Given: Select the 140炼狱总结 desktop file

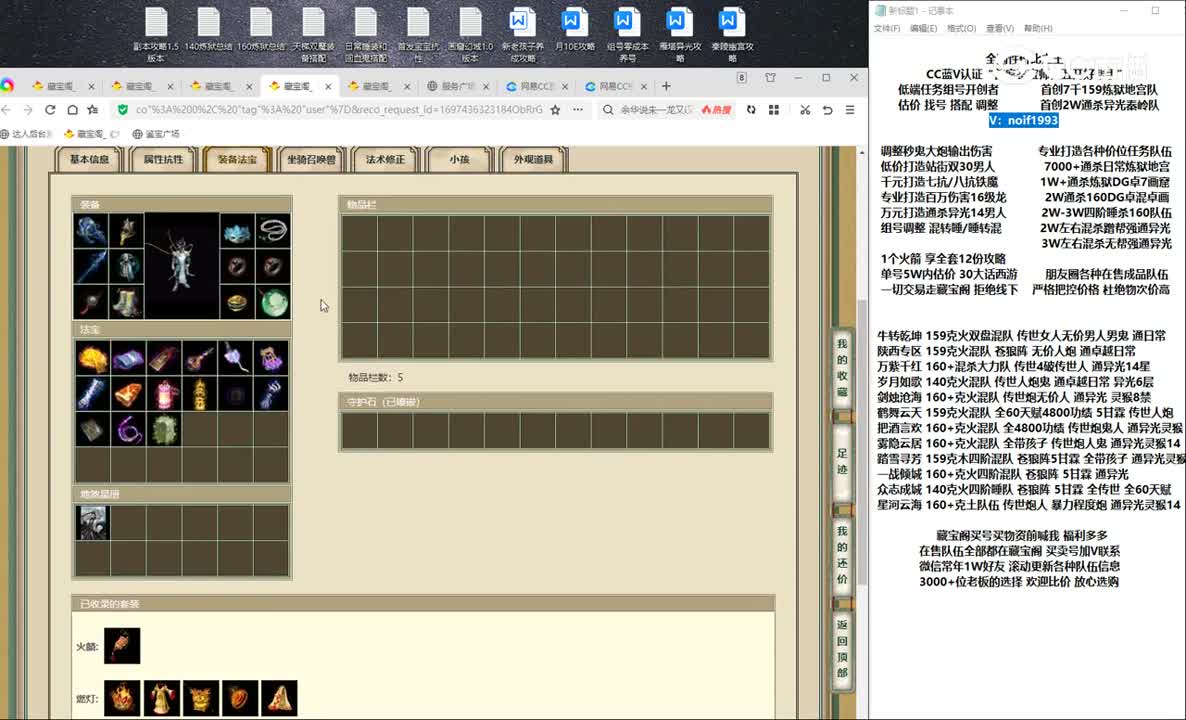Looking at the screenshot, I should tap(208, 30).
